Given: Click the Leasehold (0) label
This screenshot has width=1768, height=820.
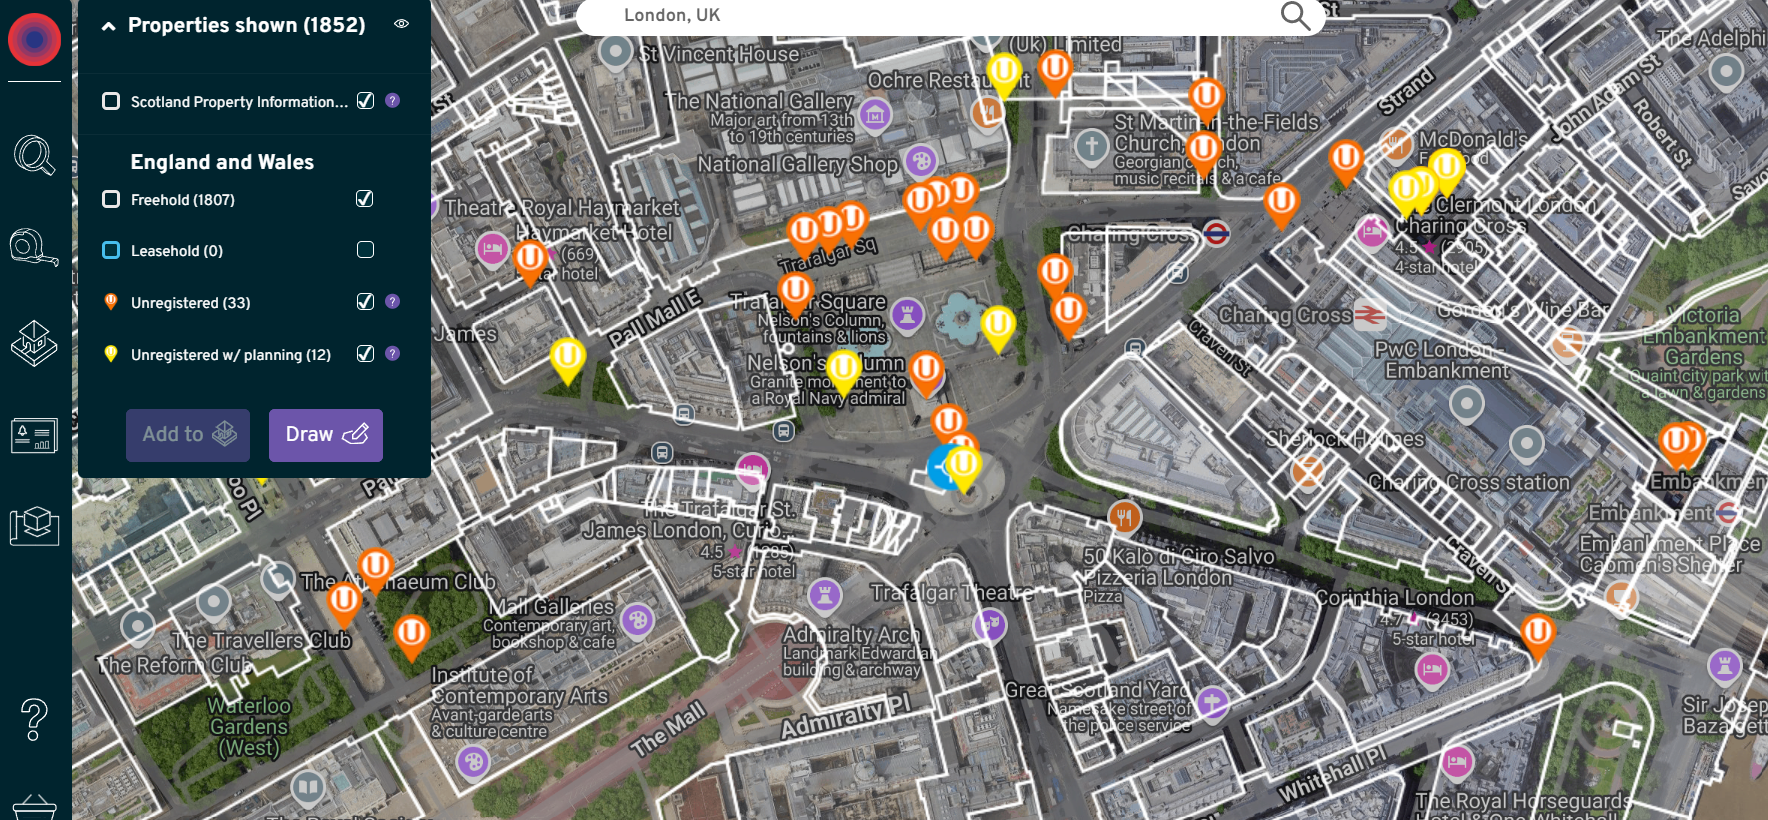Looking at the screenshot, I should point(177,251).
